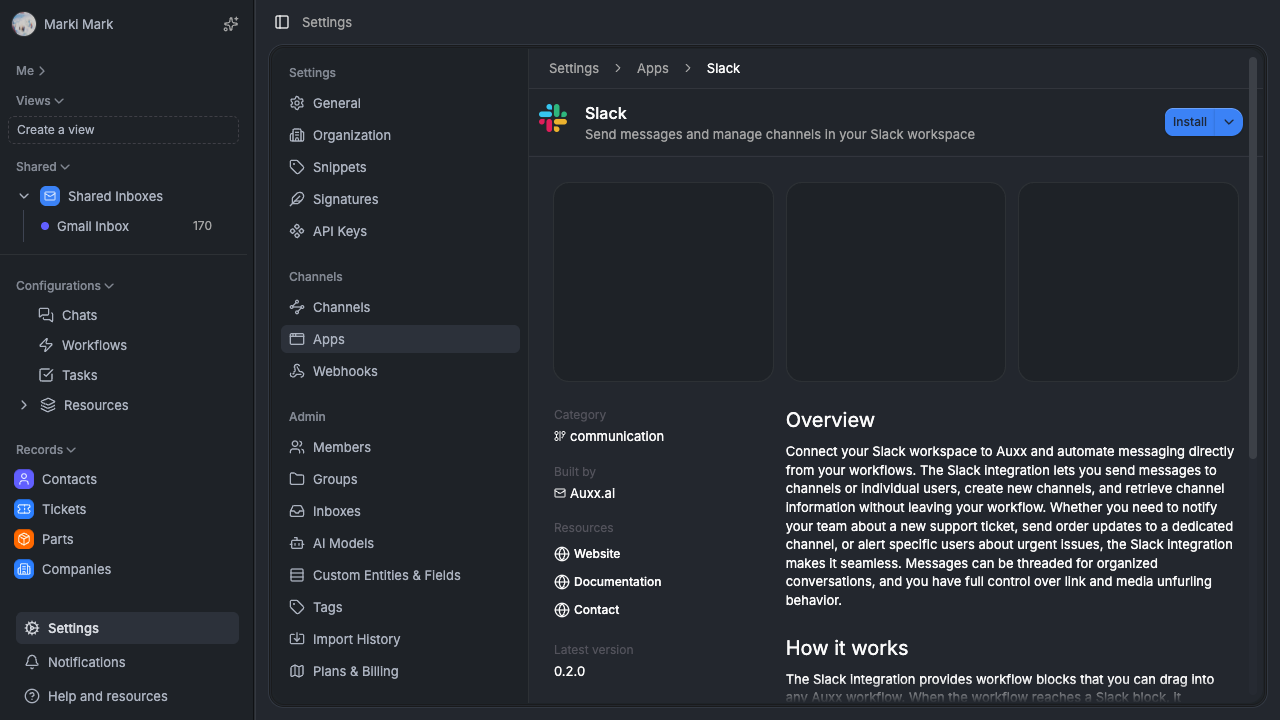Open Members admin page
Image resolution: width=1280 pixels, height=720 pixels.
[400, 447]
